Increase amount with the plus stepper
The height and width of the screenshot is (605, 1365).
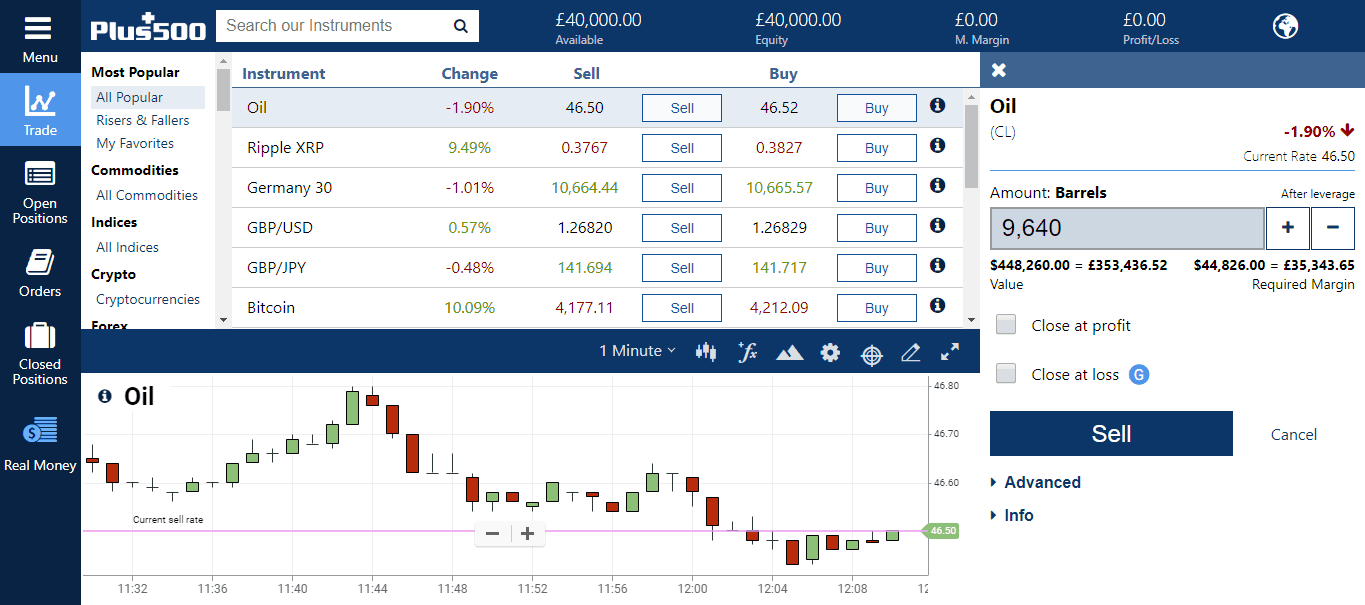(1288, 228)
